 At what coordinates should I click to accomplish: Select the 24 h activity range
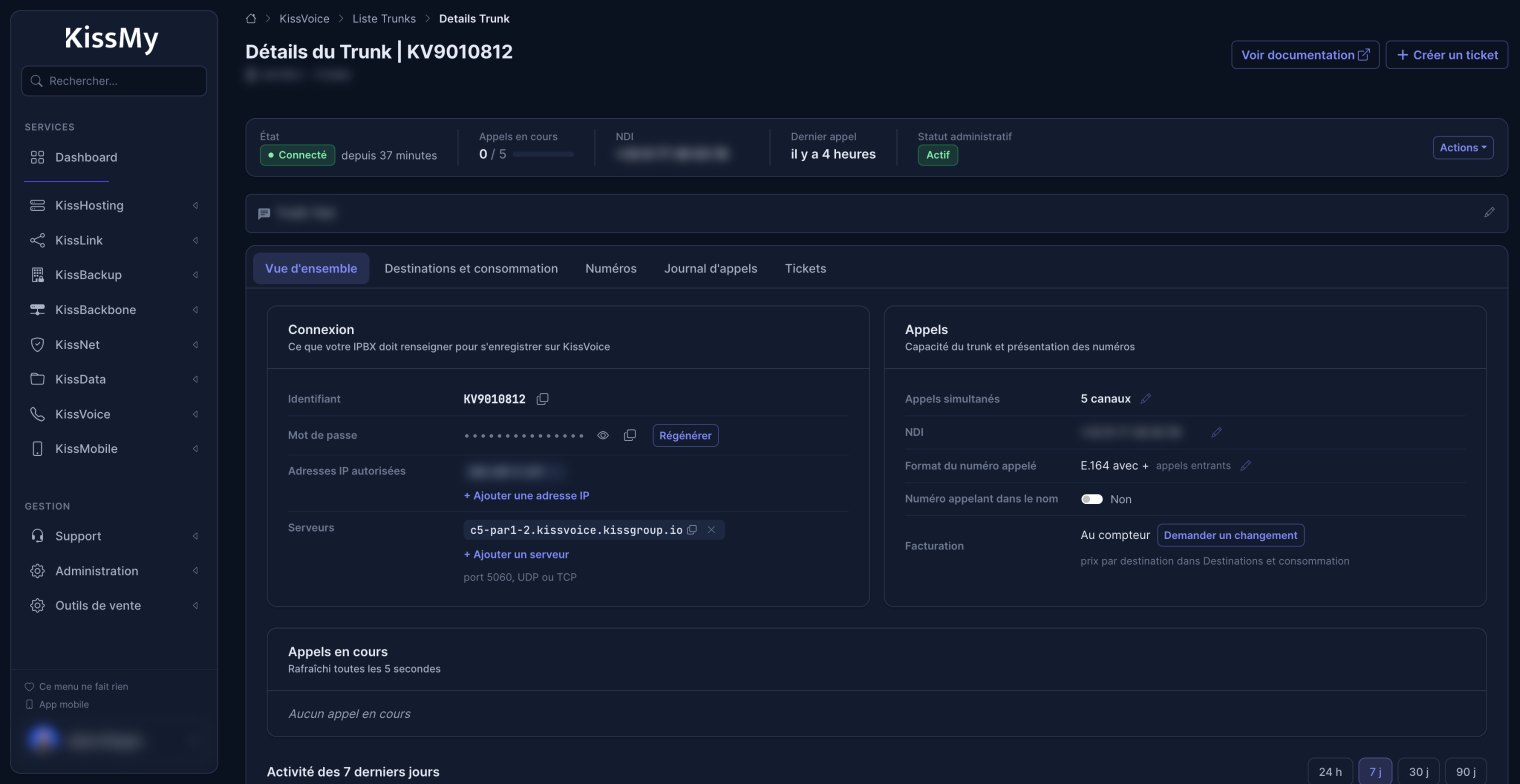(1330, 772)
